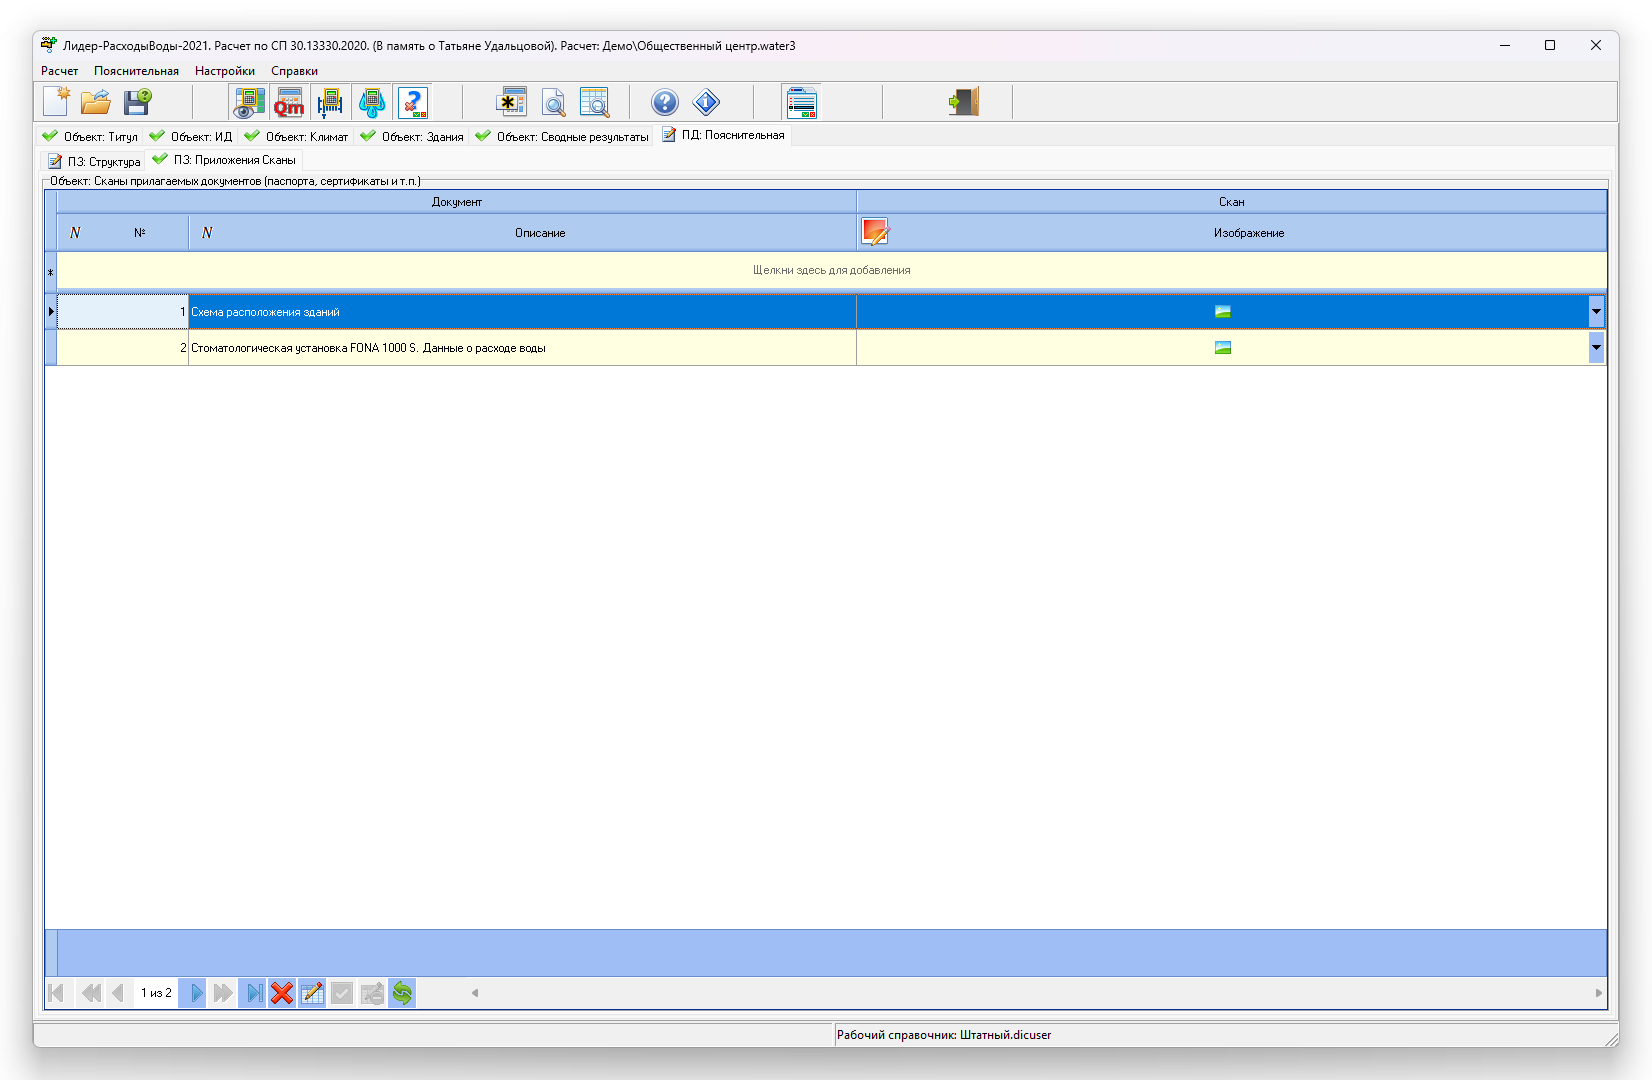
Task: Click the image edit icon in Скан header
Action: click(x=875, y=232)
